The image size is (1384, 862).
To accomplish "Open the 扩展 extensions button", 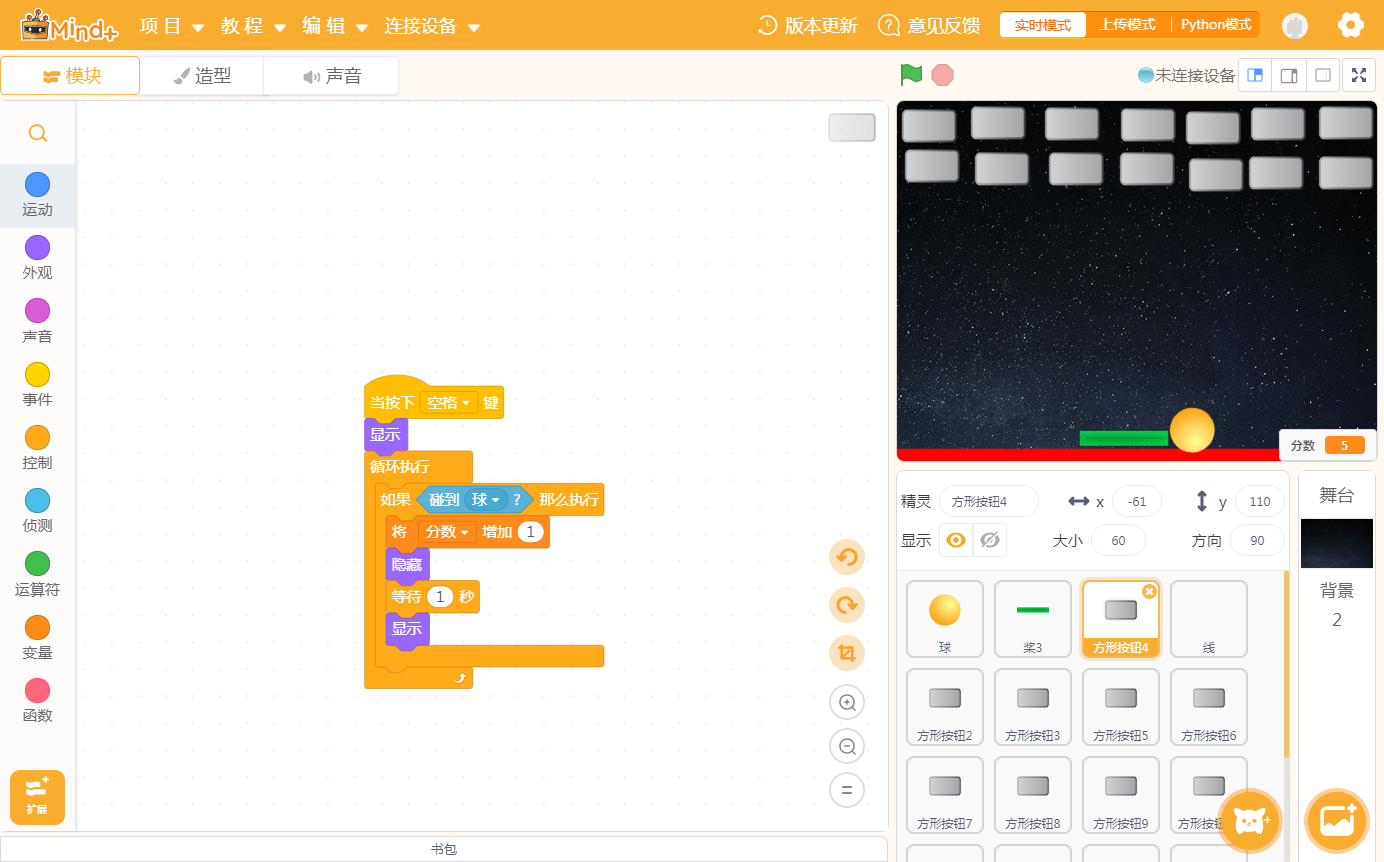I will (x=38, y=797).
